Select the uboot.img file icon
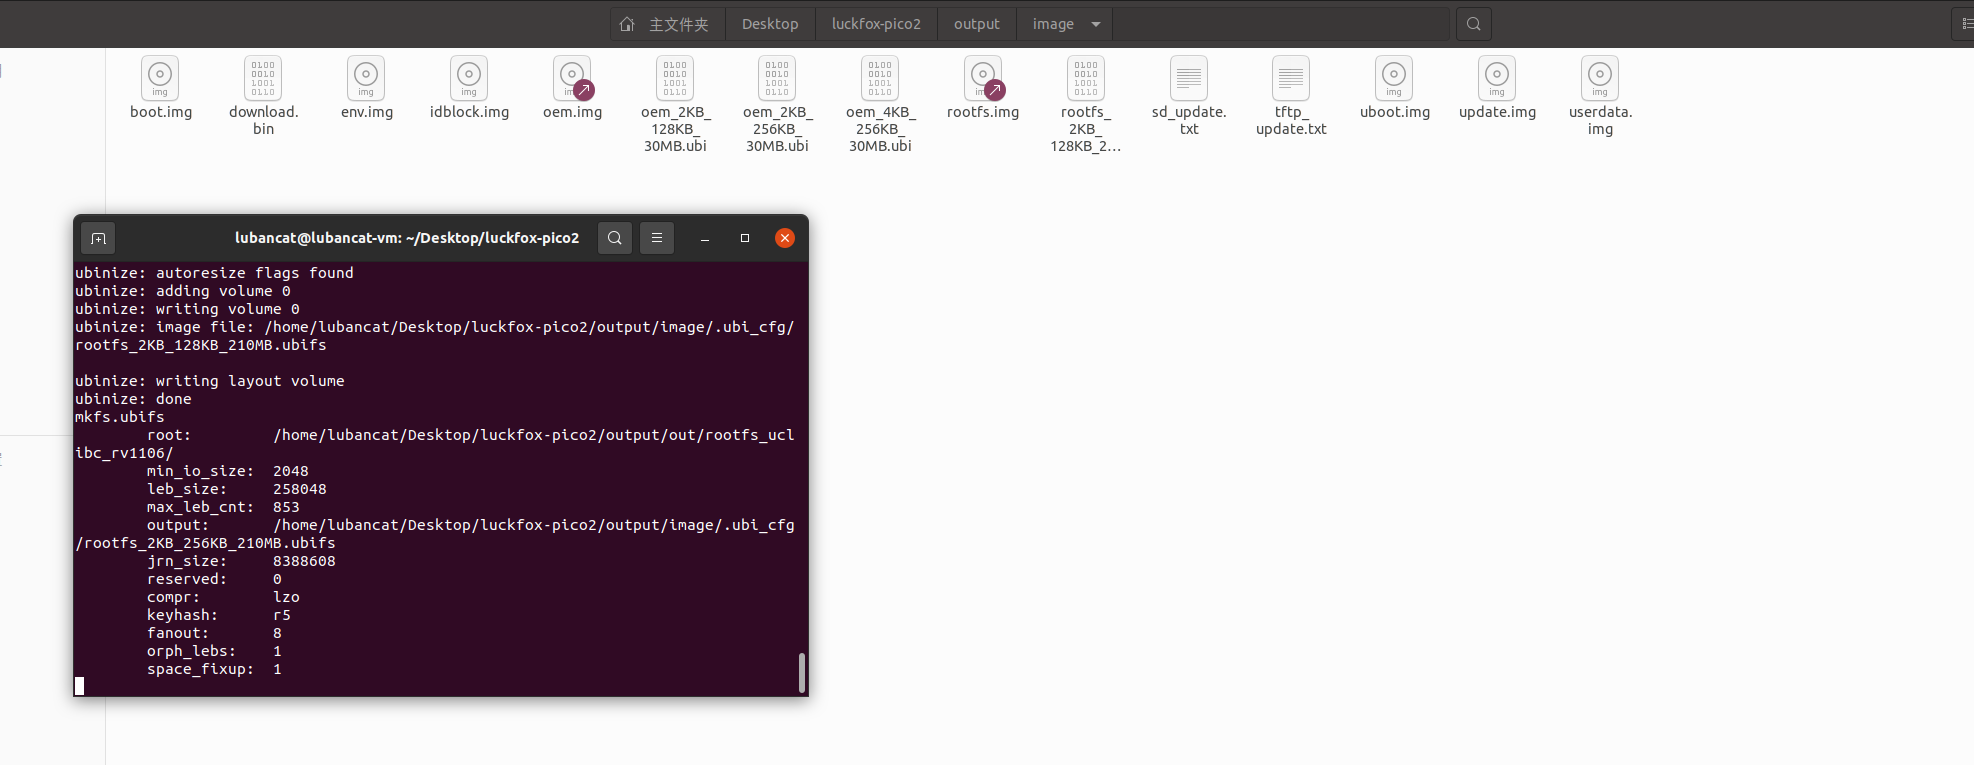1974x765 pixels. [x=1394, y=77]
